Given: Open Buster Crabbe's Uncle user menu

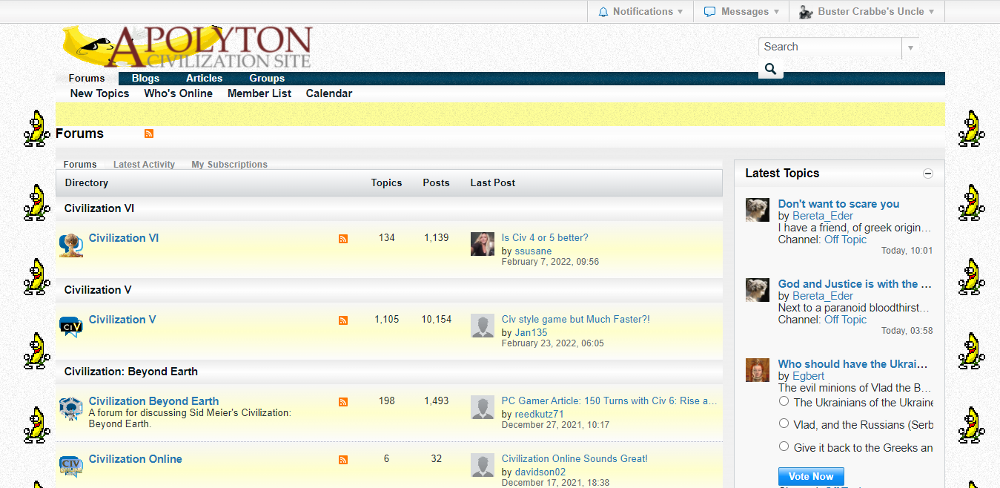Looking at the screenshot, I should [x=866, y=11].
